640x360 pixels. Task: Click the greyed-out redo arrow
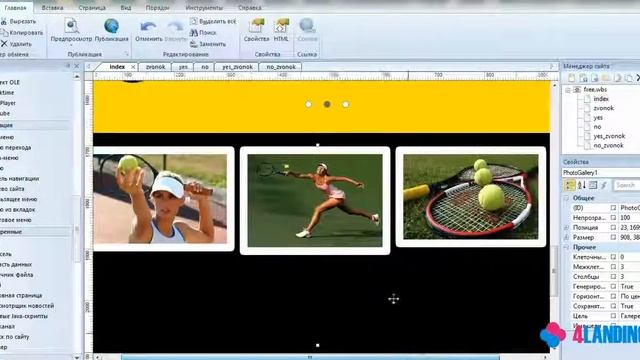click(x=176, y=27)
